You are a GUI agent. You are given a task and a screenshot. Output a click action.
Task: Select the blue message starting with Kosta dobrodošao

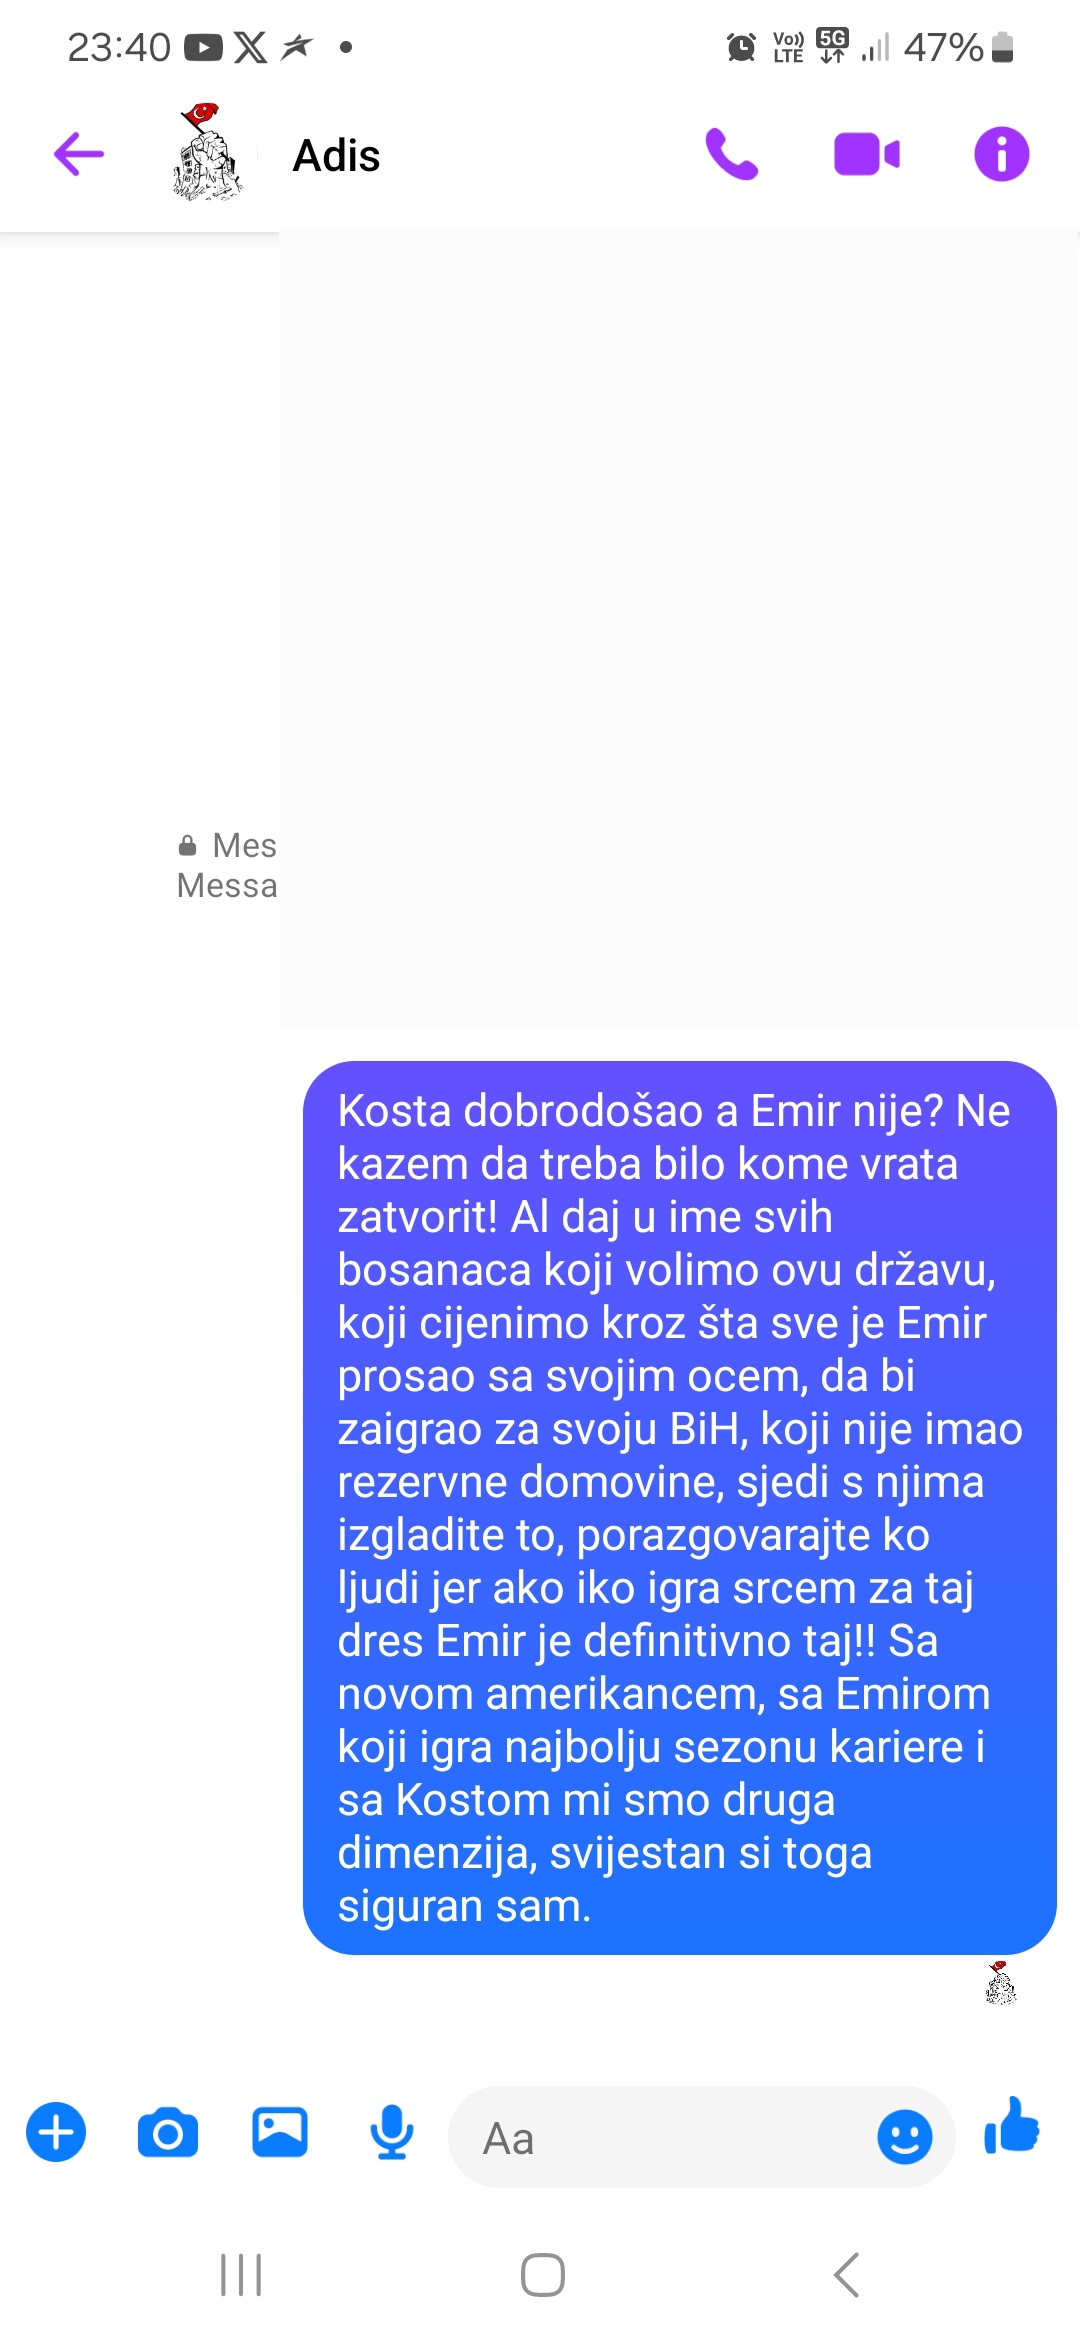tap(680, 1508)
